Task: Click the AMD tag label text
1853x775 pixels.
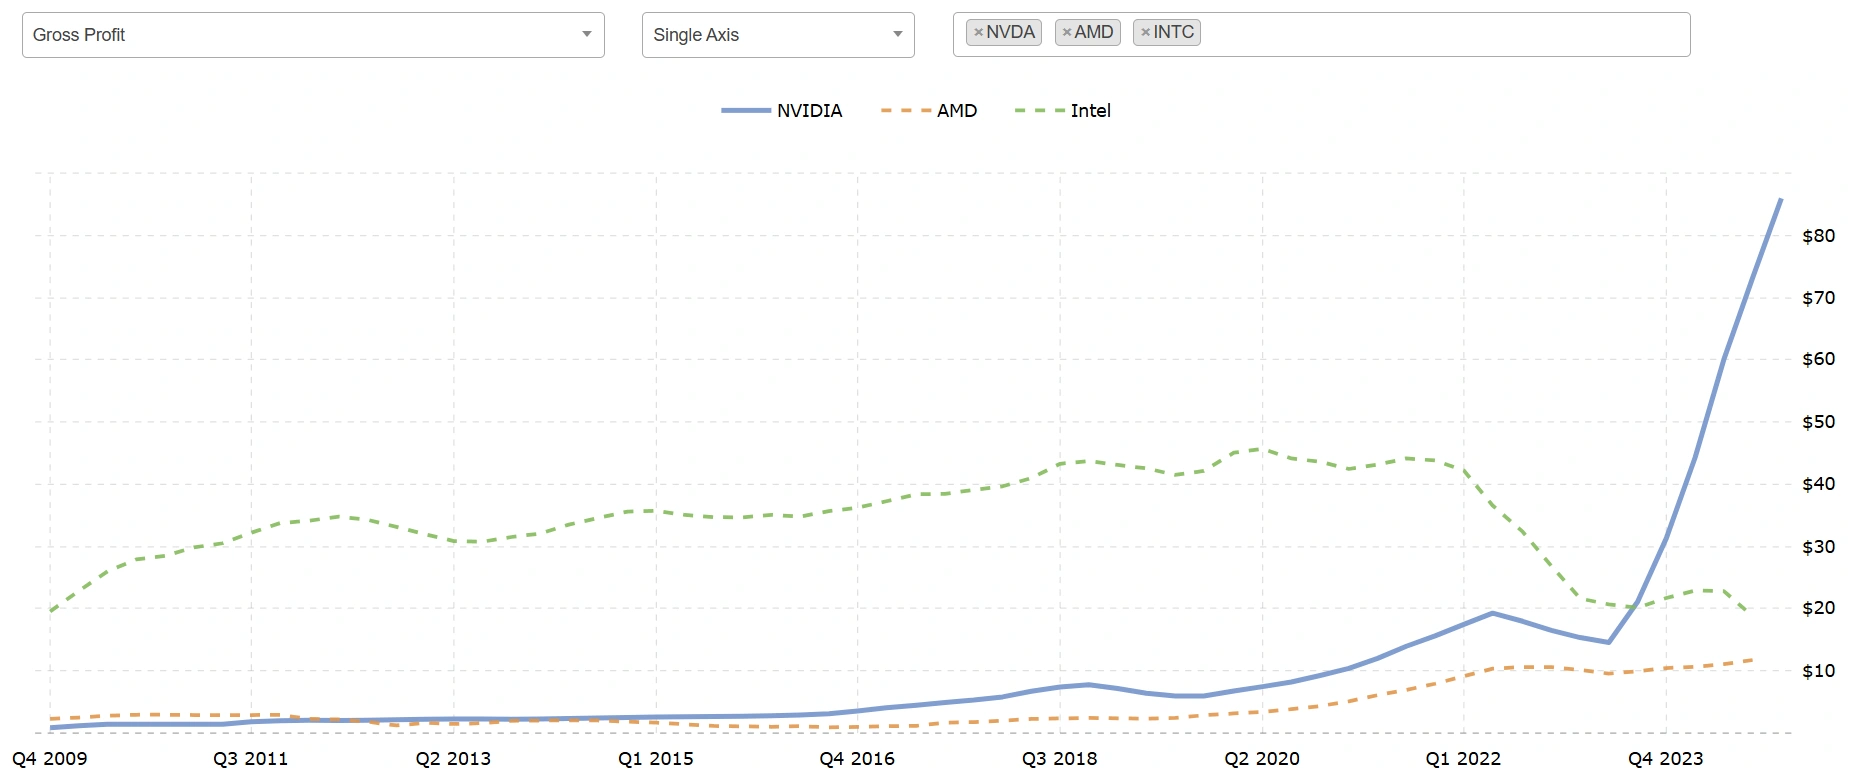Action: click(1094, 33)
